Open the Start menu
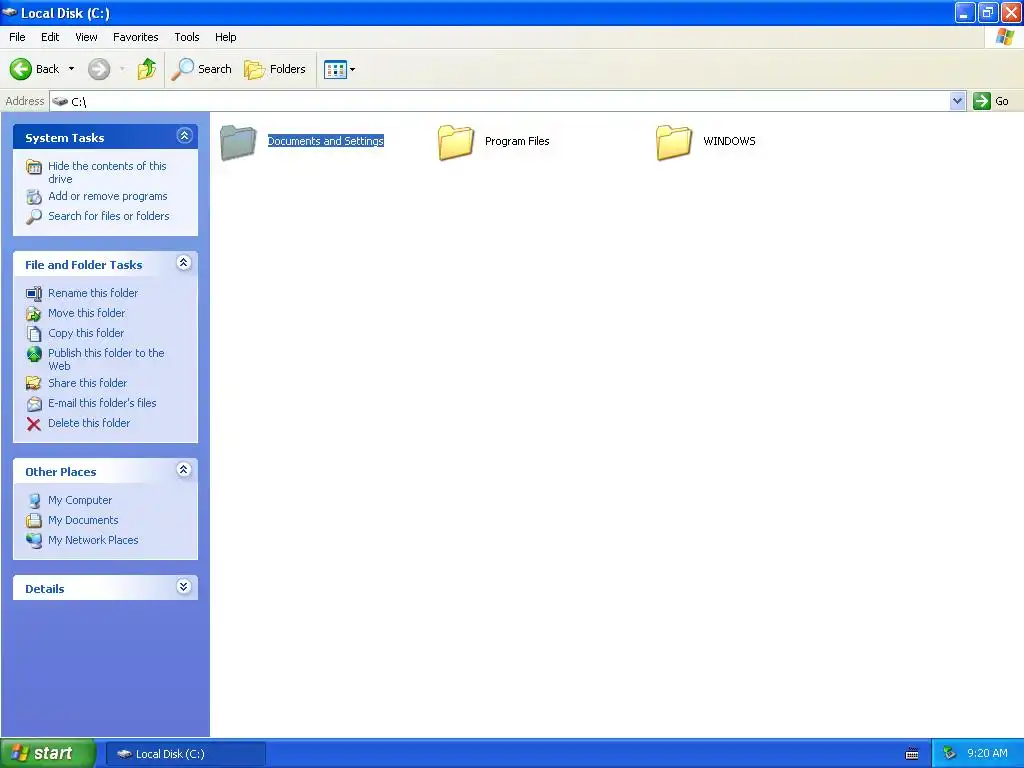The image size is (1024, 768). click(x=48, y=753)
